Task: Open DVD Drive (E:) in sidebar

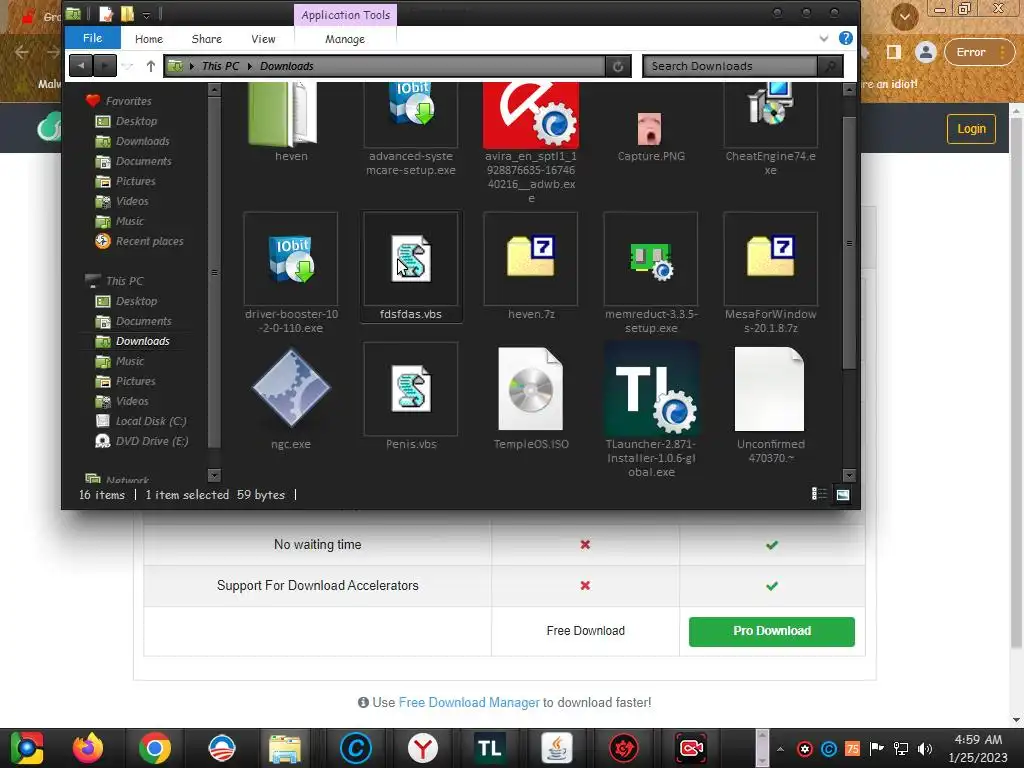Action: tap(152, 441)
